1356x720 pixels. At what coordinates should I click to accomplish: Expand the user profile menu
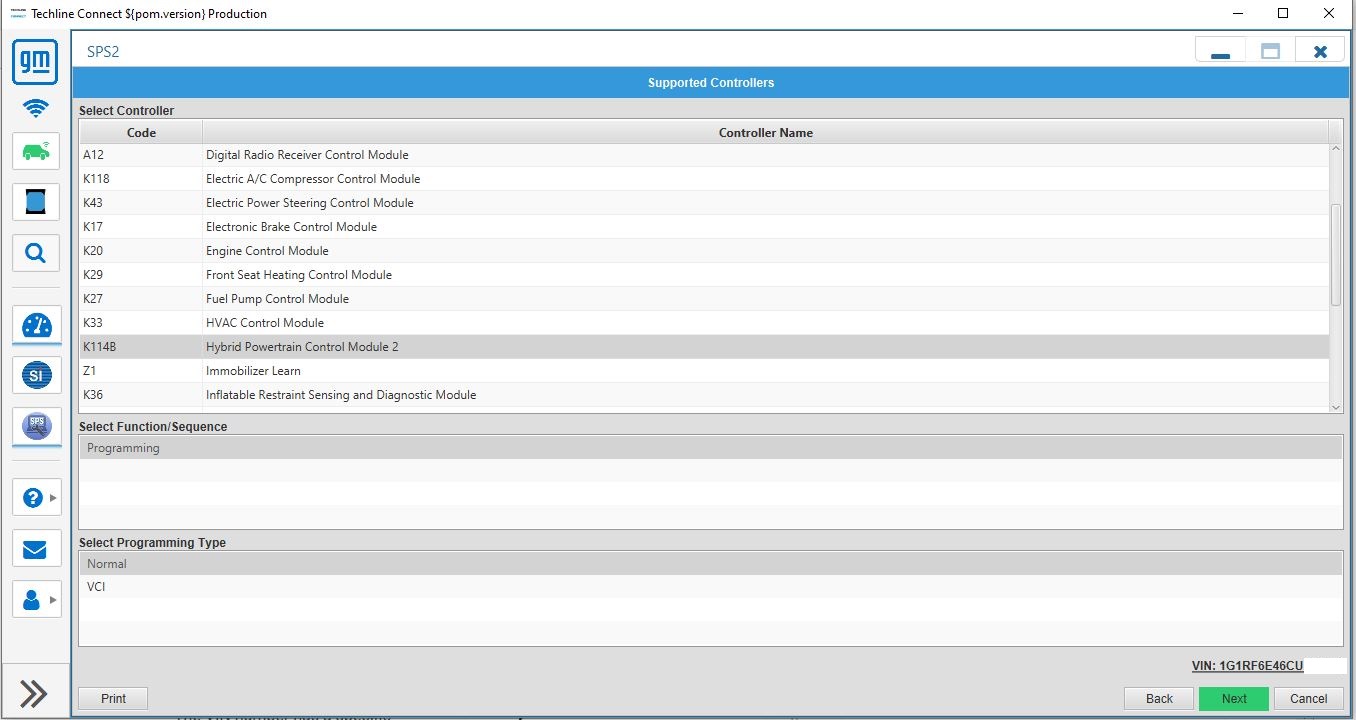(x=36, y=599)
